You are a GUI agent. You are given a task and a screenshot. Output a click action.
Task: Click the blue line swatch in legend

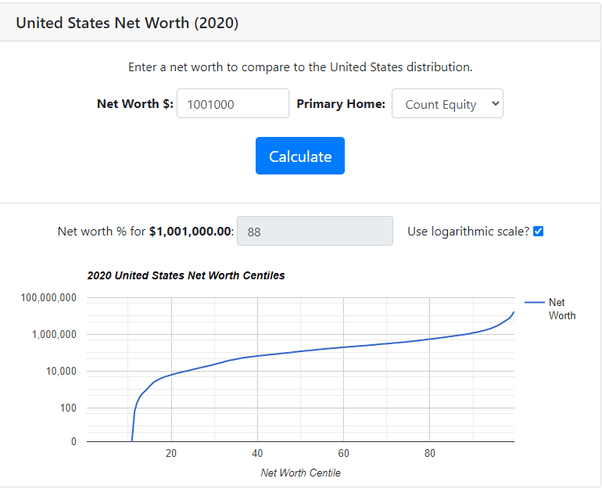pyautogui.click(x=533, y=302)
